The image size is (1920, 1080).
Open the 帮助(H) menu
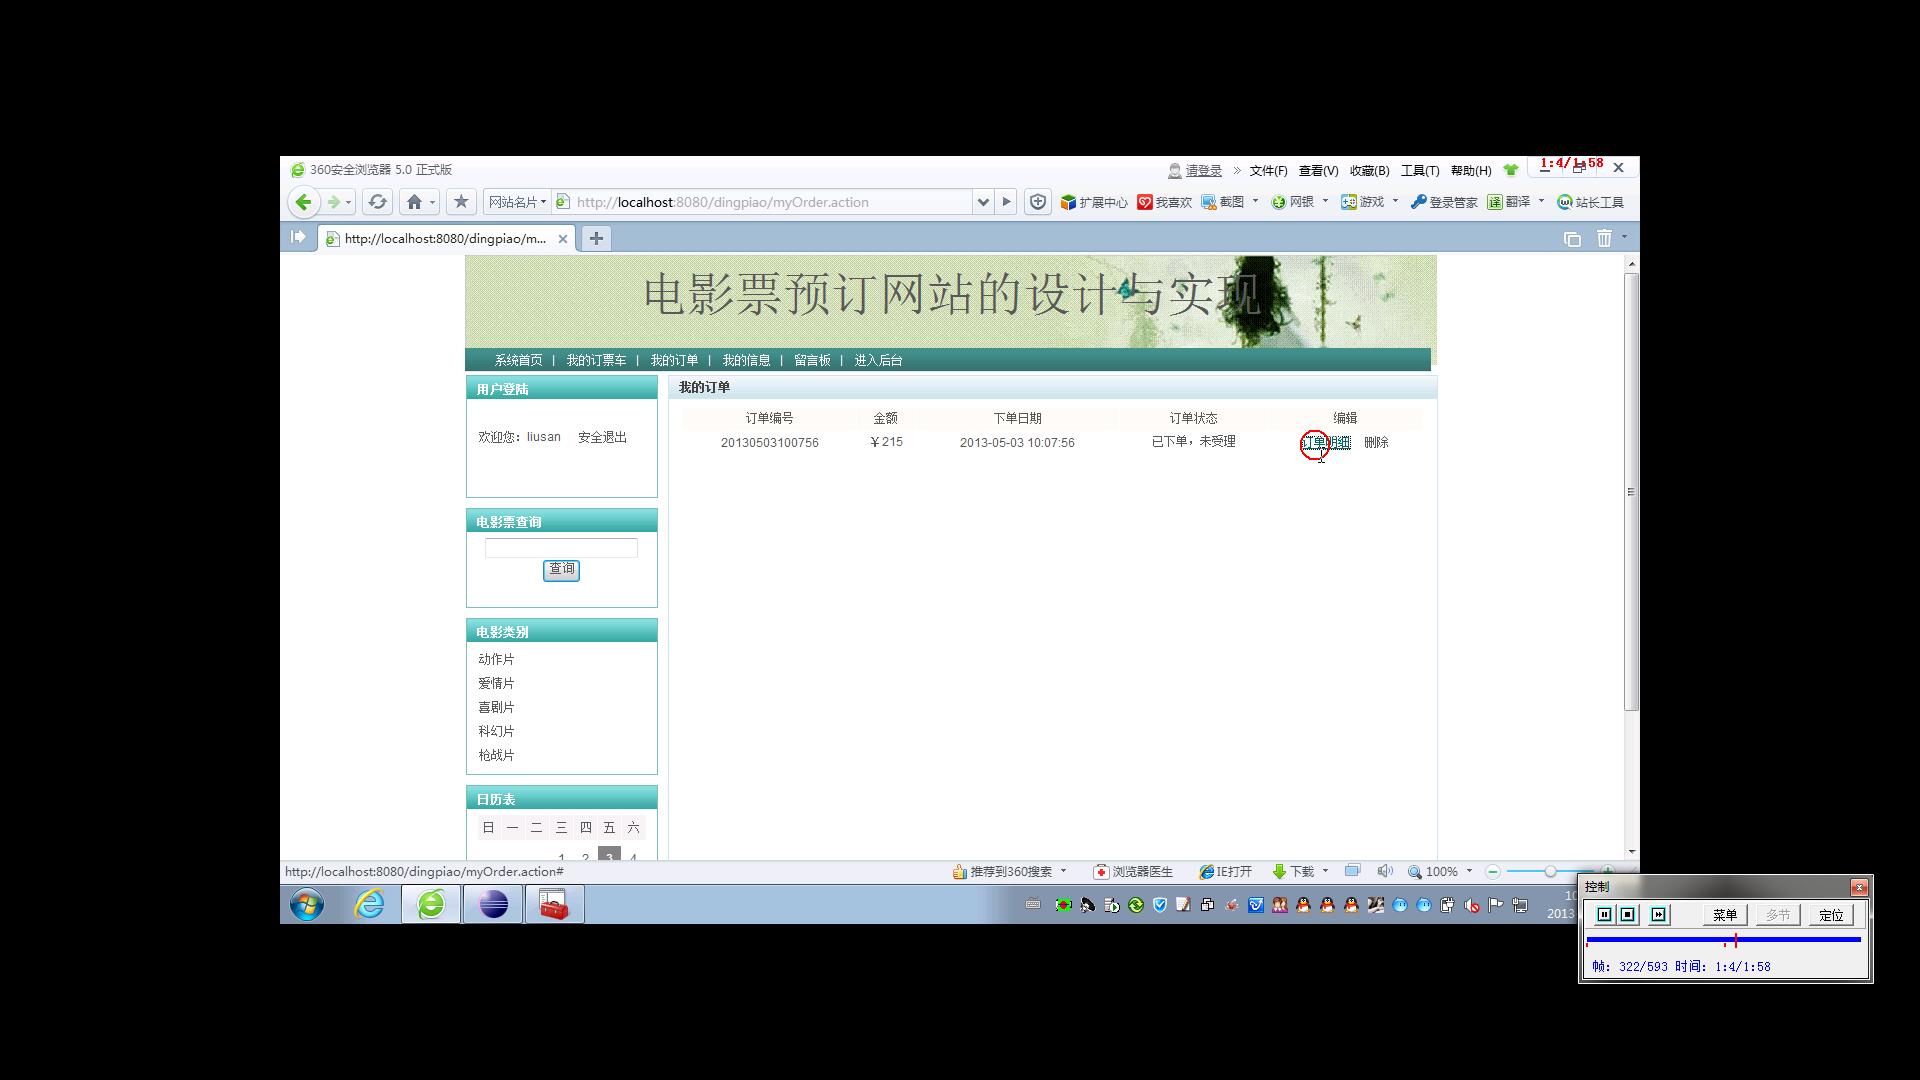(x=1471, y=171)
